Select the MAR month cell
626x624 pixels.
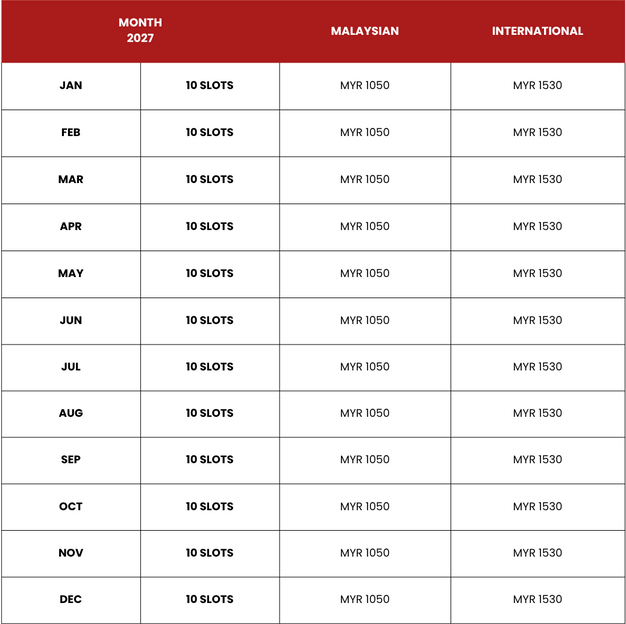(x=71, y=179)
